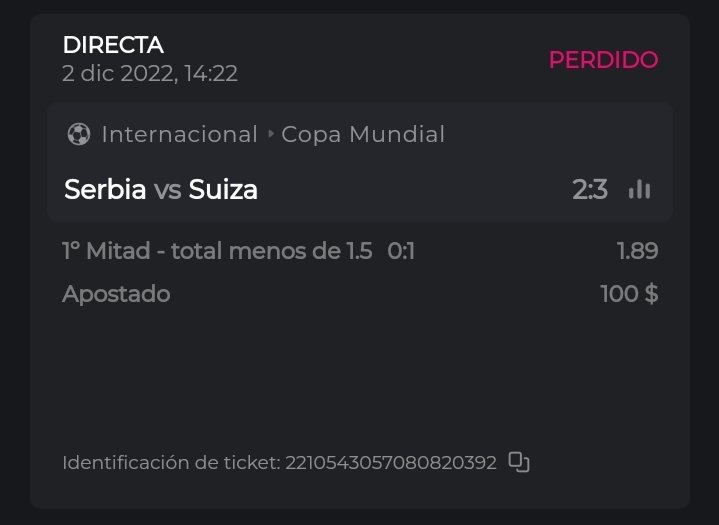Click the 1° Mitad total menos de 1.5 selection
This screenshot has width=719, height=525.
click(x=217, y=251)
